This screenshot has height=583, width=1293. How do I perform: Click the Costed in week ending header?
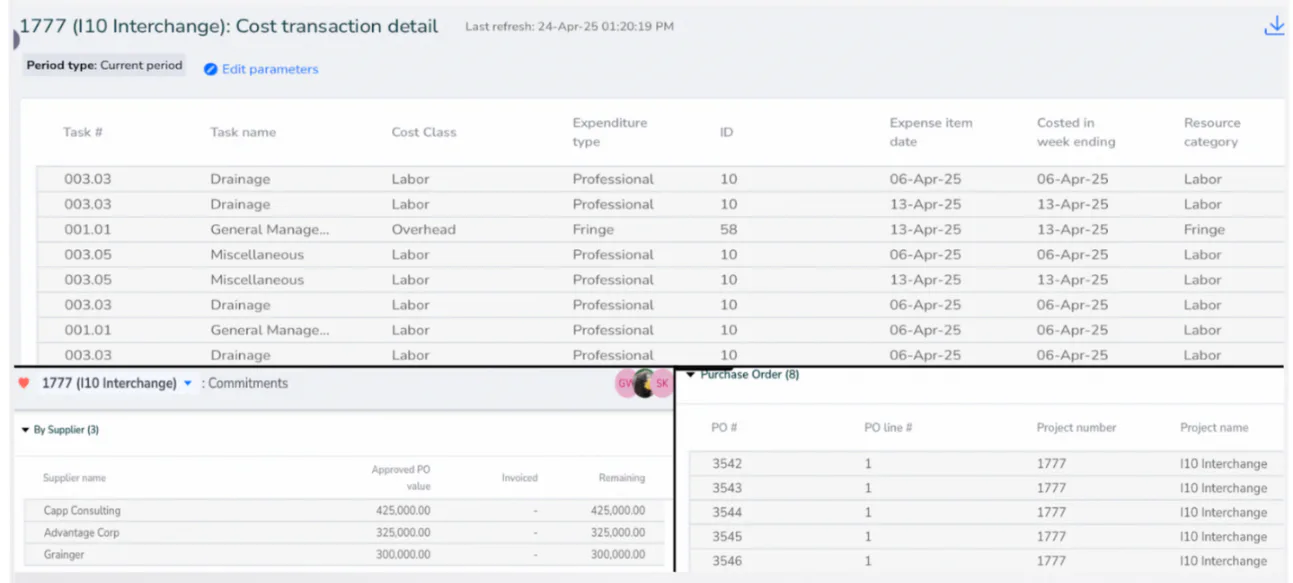[x=1076, y=132]
